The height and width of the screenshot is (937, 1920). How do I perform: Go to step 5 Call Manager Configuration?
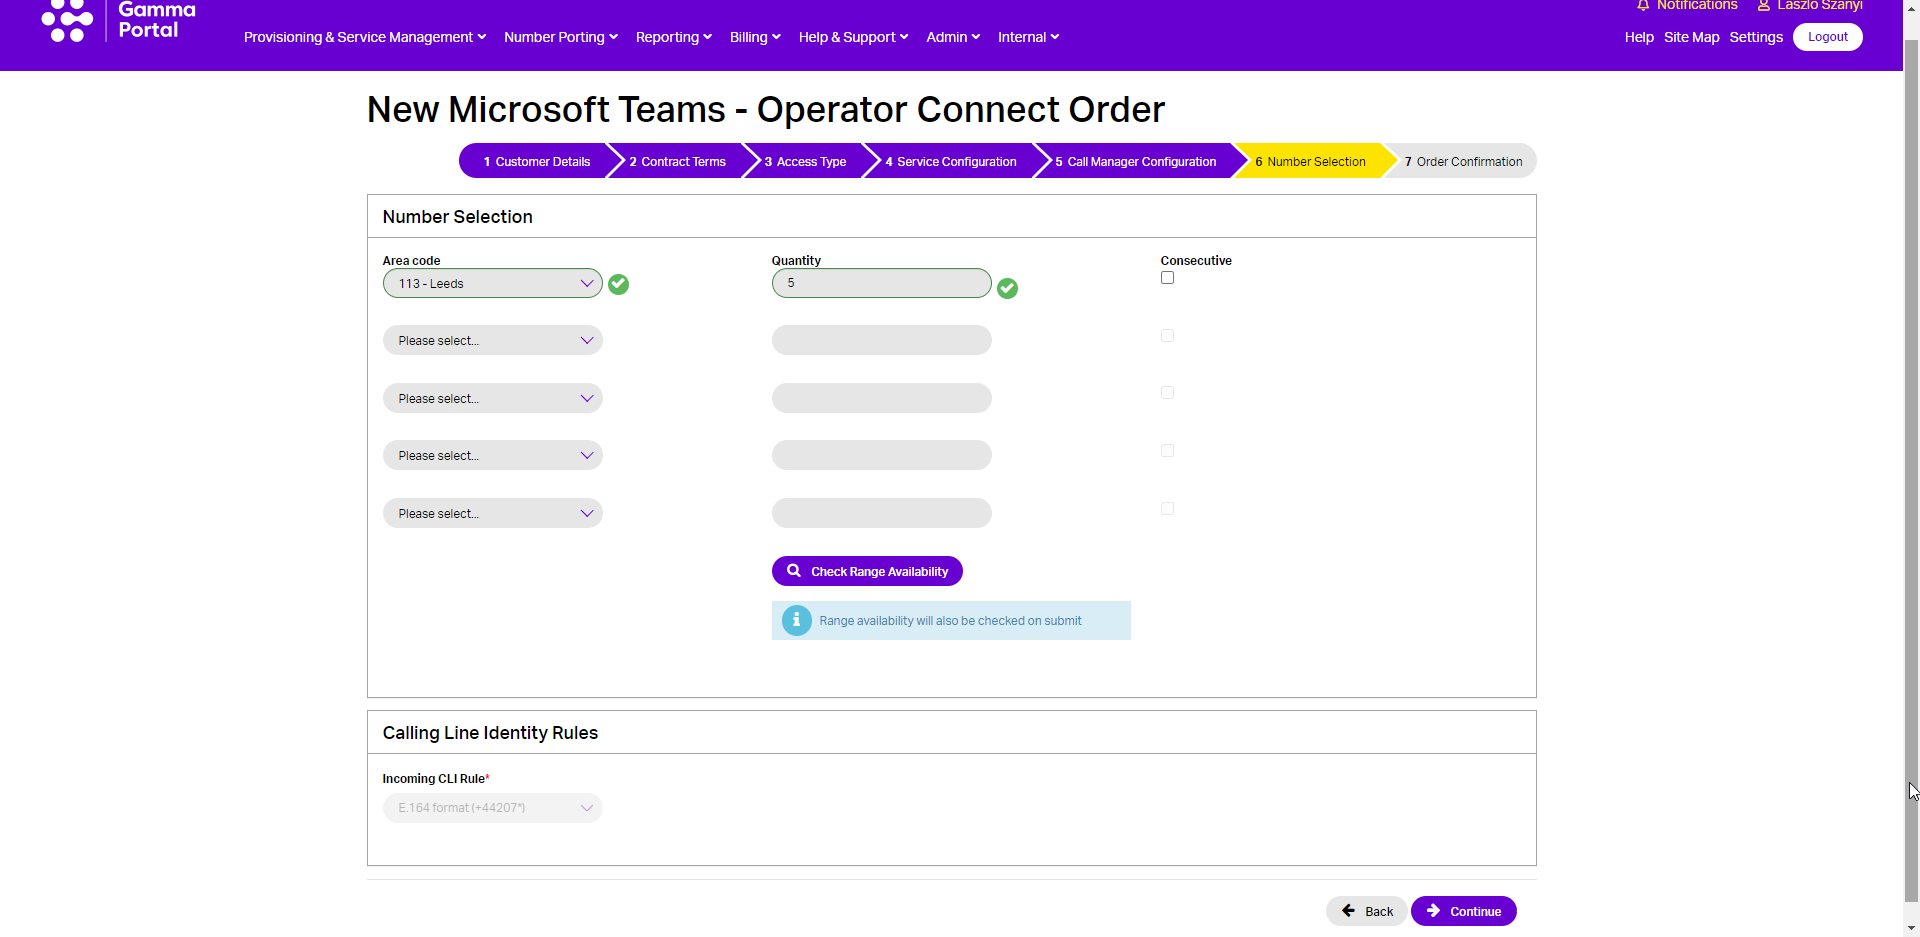point(1136,161)
